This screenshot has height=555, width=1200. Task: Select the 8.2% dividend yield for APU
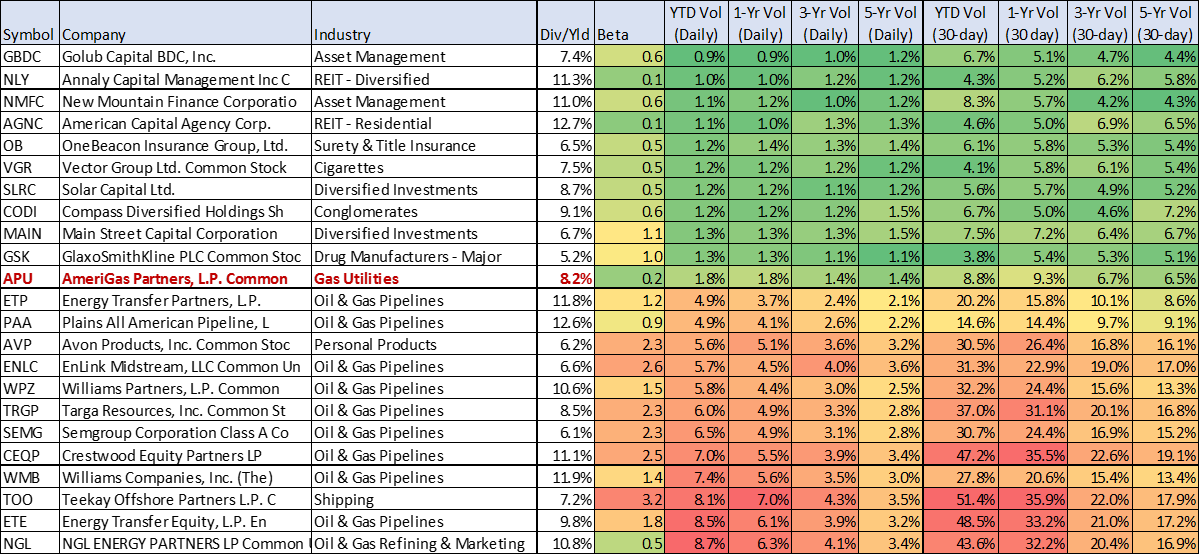[x=565, y=279]
